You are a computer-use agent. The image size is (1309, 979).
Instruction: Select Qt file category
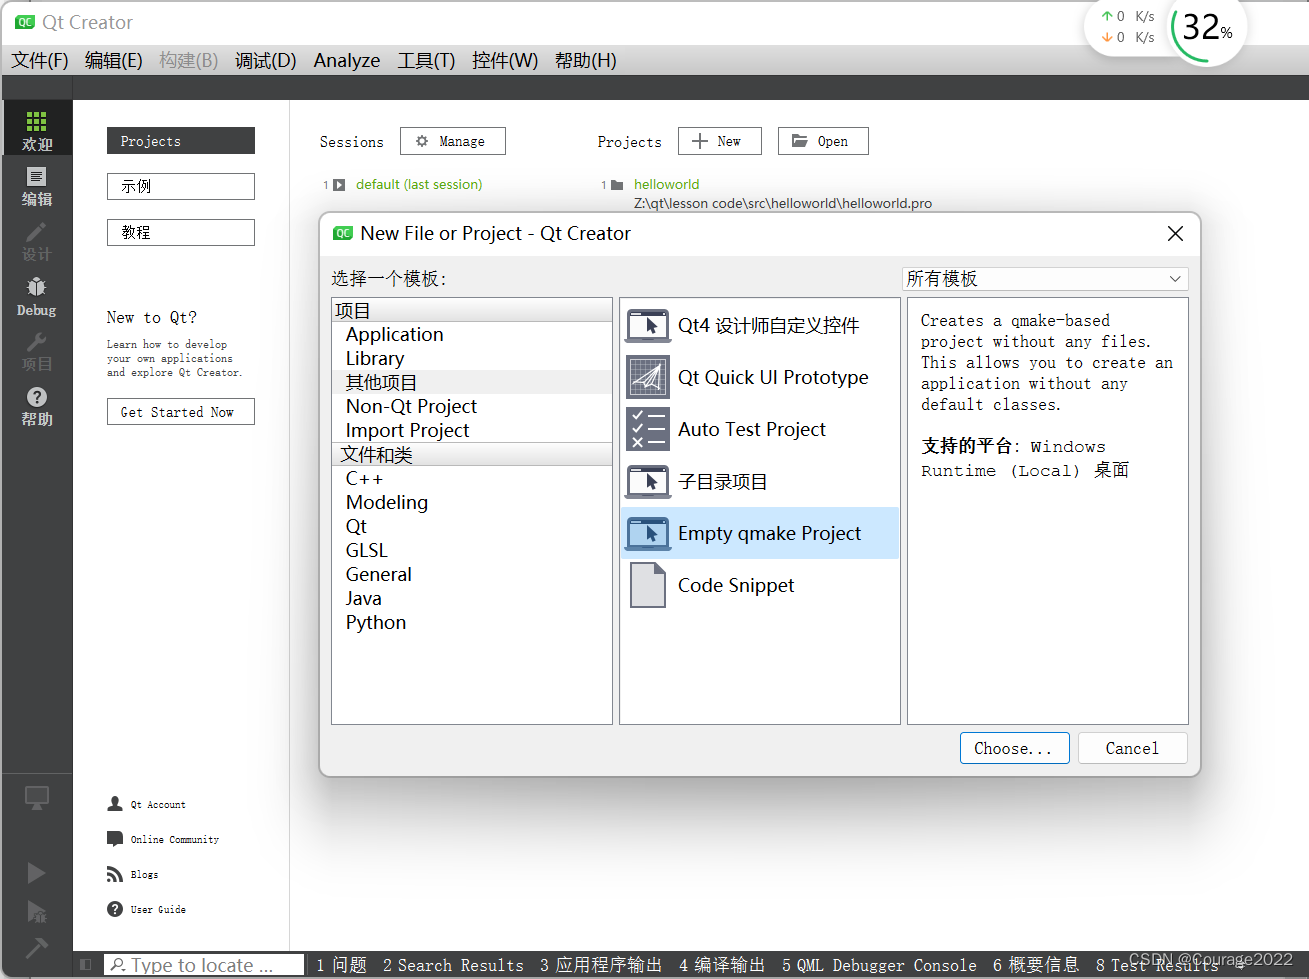(471, 526)
